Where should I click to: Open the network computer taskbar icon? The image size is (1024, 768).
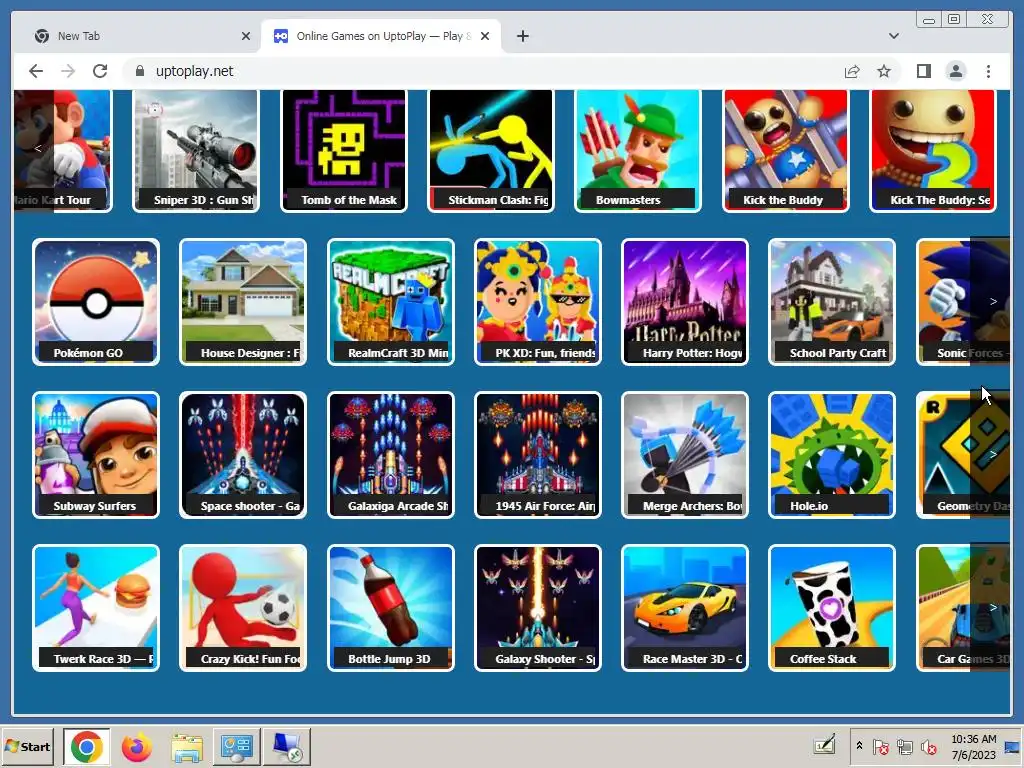[287, 746]
